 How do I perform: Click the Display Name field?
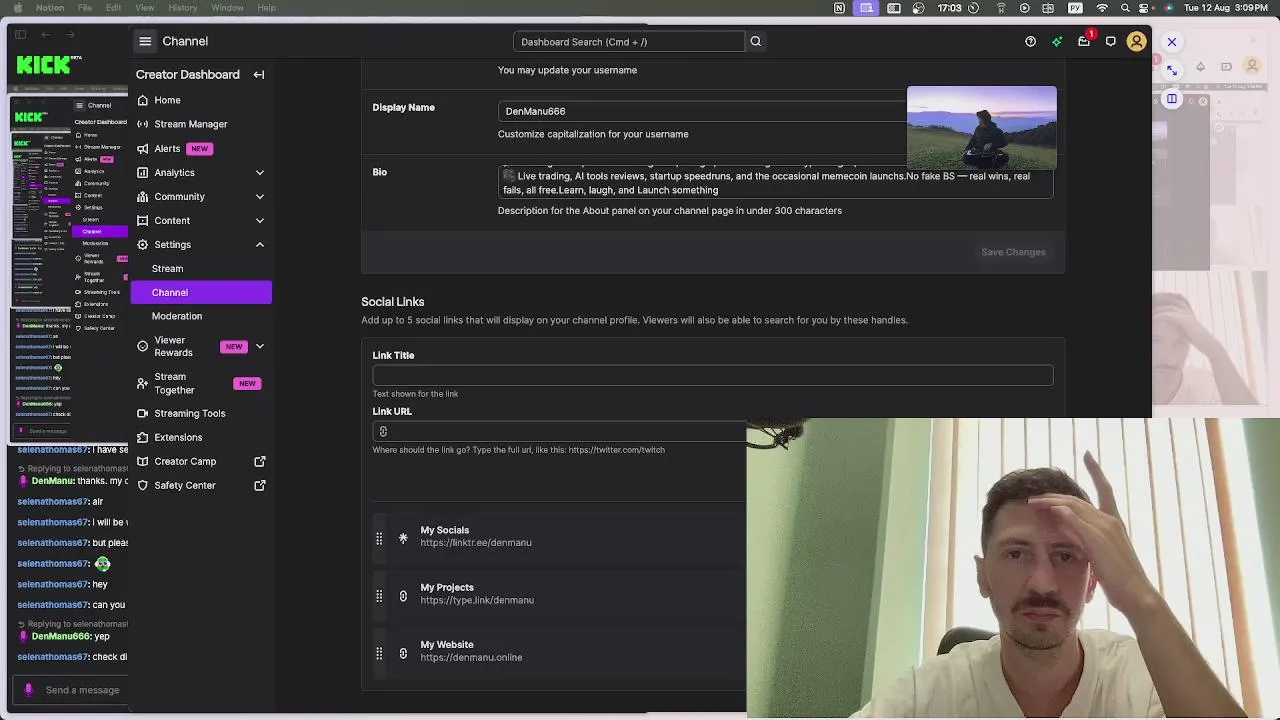click(702, 111)
